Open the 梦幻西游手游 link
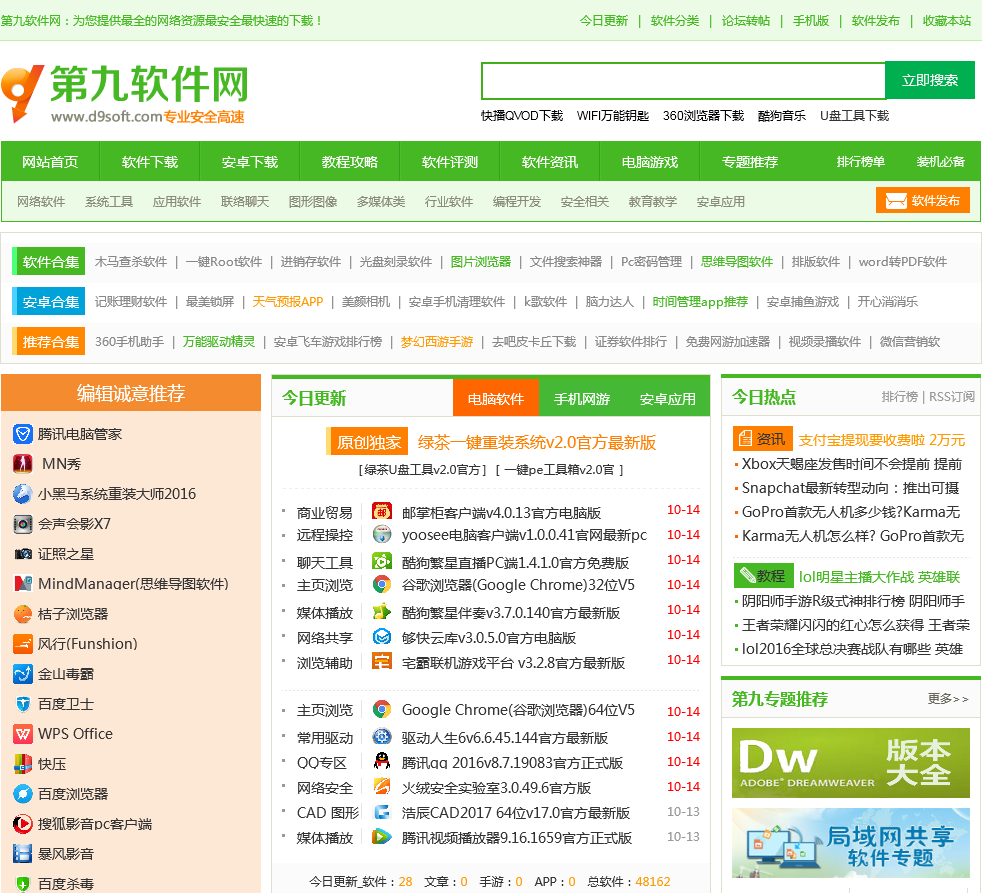The image size is (982, 893). click(x=437, y=342)
